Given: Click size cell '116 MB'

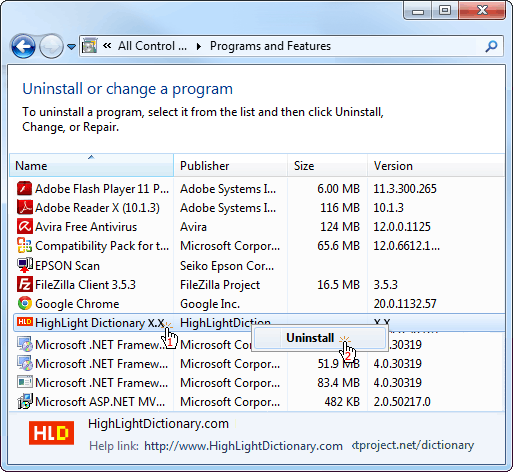Looking at the screenshot, I should [x=340, y=208].
